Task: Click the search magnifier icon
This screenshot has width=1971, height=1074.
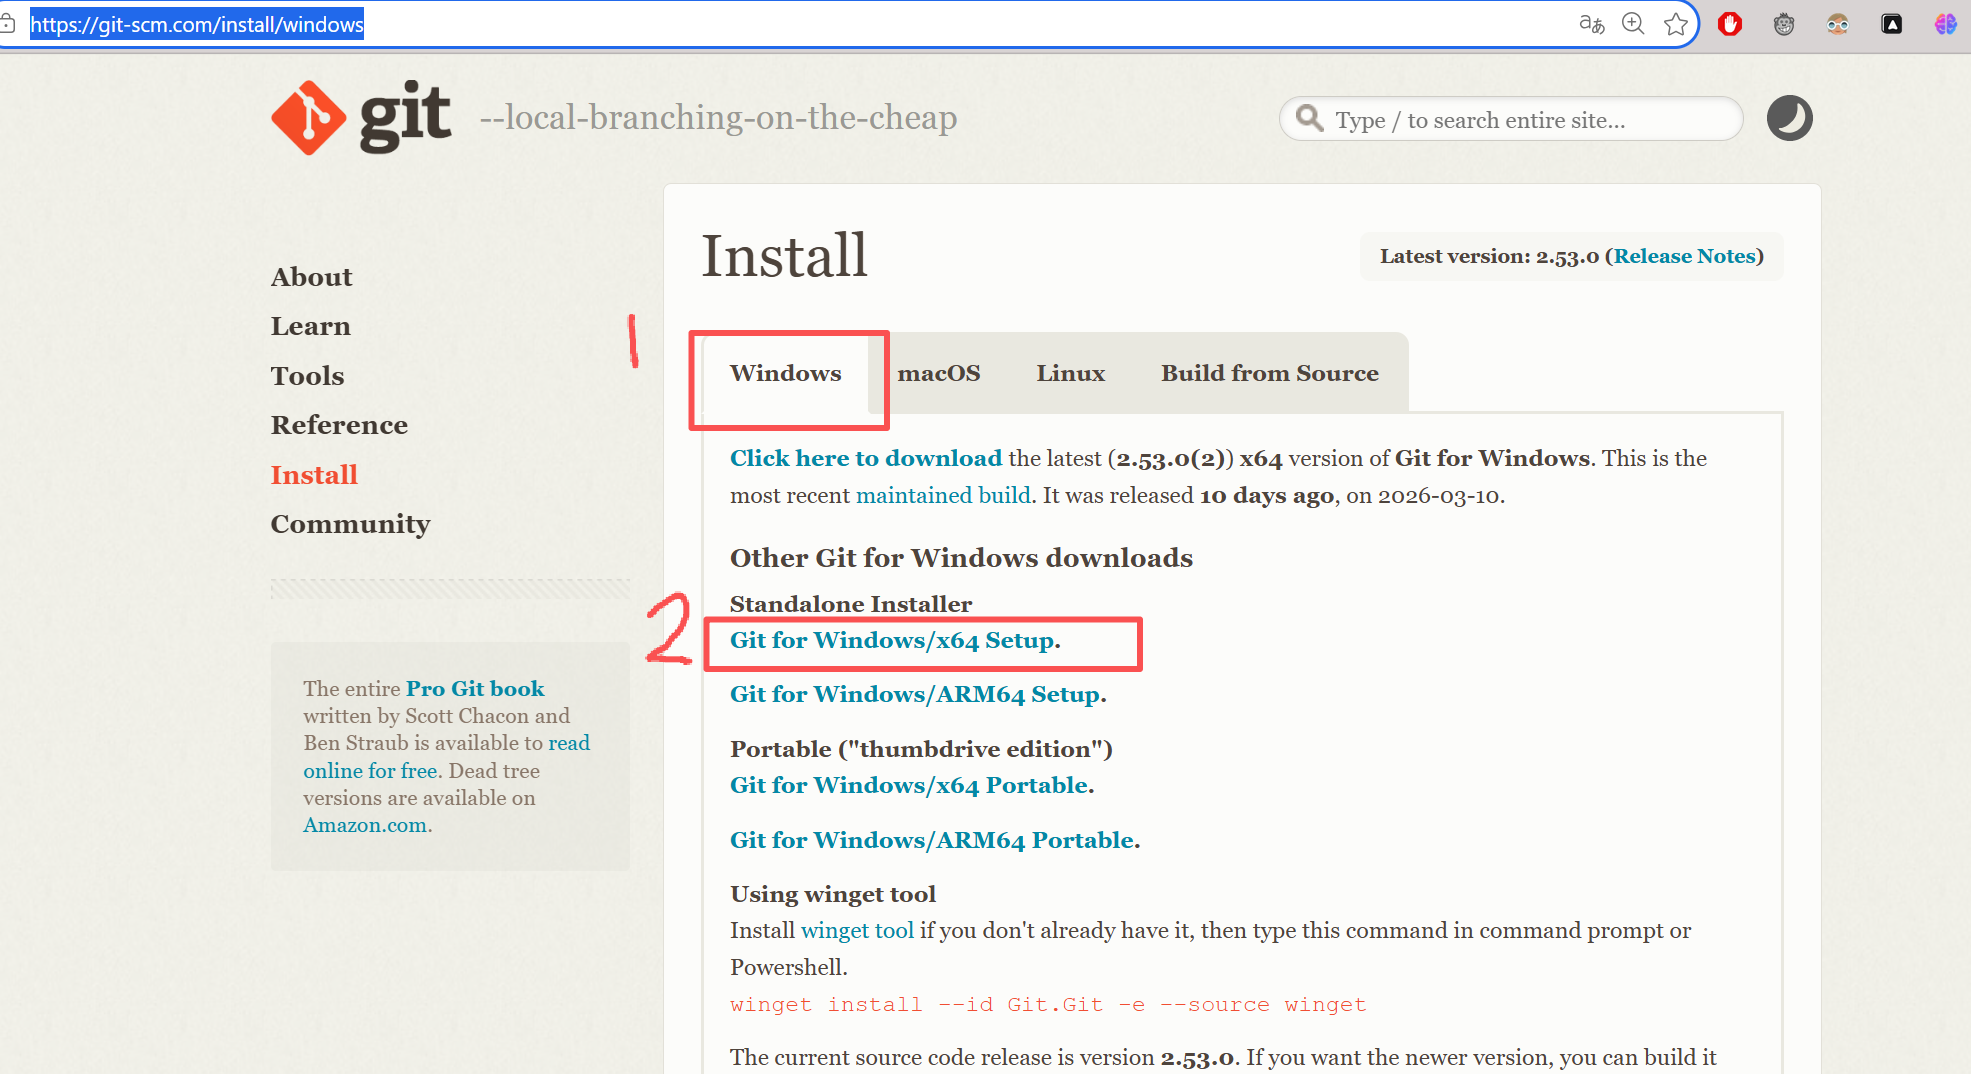Action: [1309, 119]
